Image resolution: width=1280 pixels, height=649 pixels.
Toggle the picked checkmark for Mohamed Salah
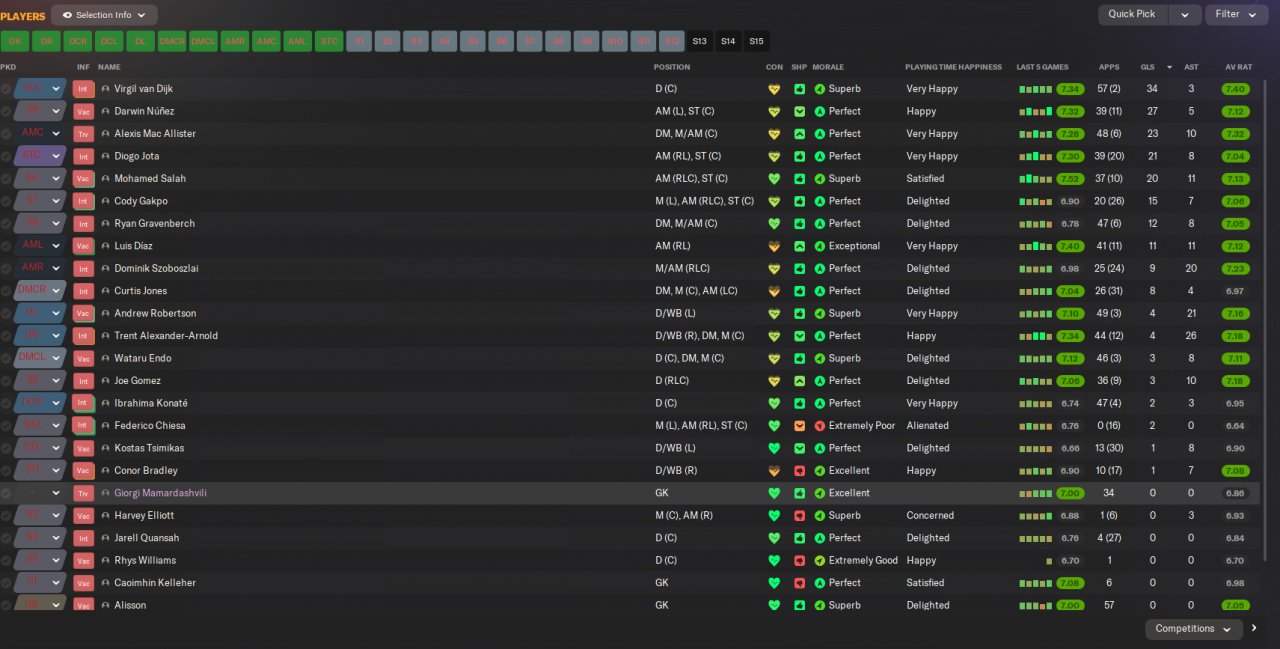(6, 179)
